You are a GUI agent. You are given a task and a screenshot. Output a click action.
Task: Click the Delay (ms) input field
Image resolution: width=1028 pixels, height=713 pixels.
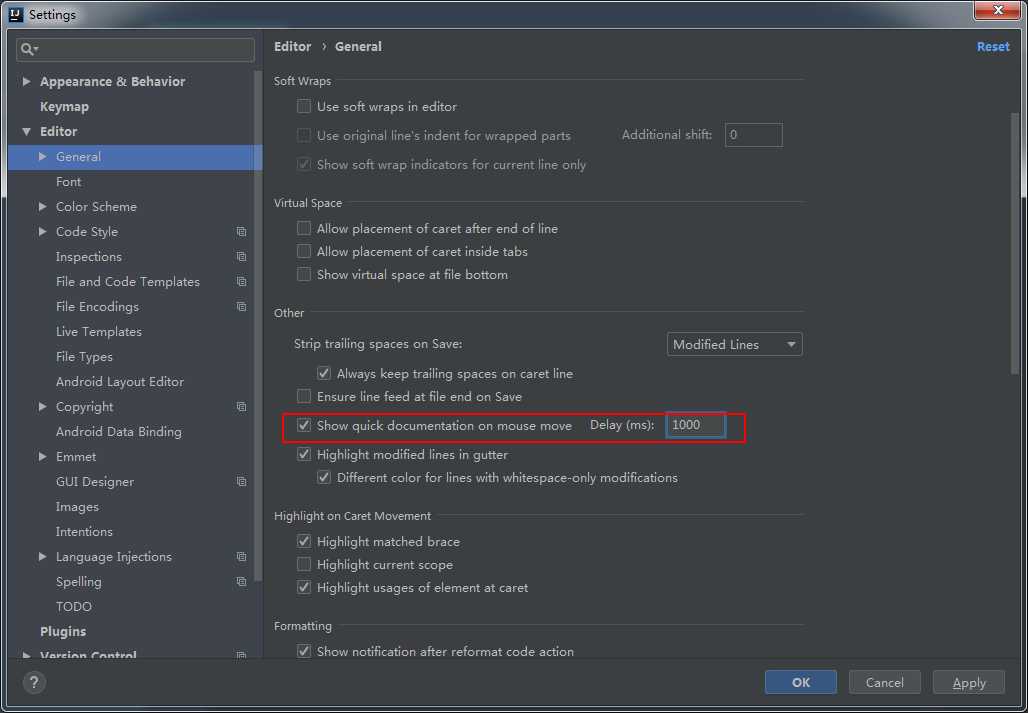(696, 425)
